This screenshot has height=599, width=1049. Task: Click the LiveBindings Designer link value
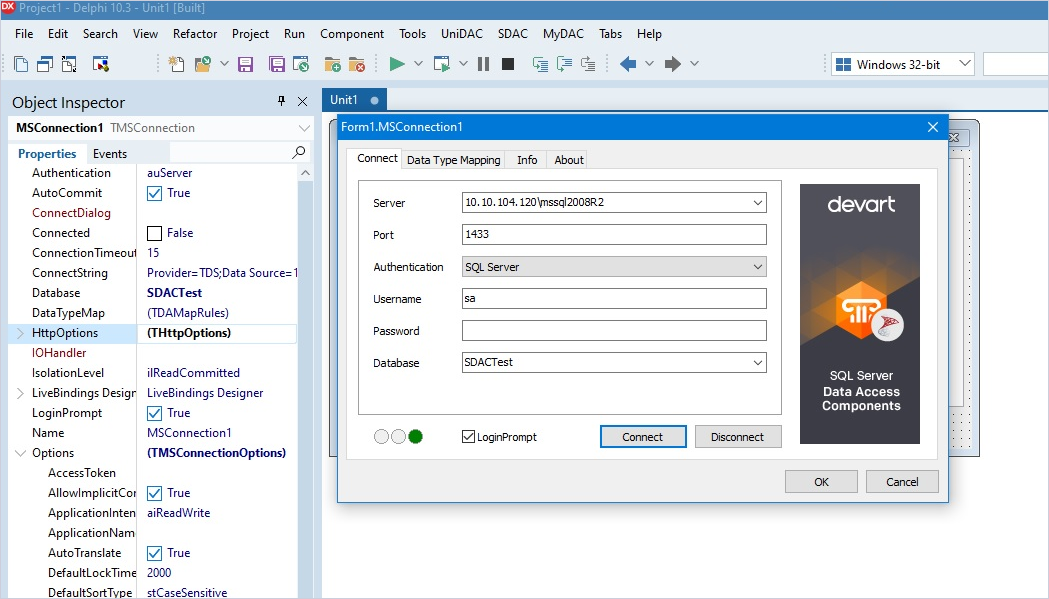[205, 393]
